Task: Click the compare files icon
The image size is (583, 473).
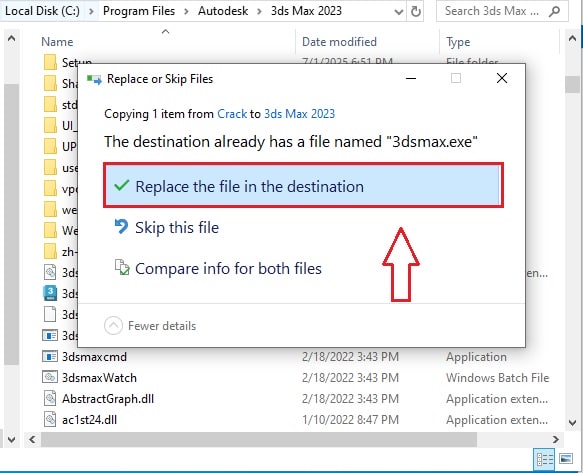Action: point(122,267)
